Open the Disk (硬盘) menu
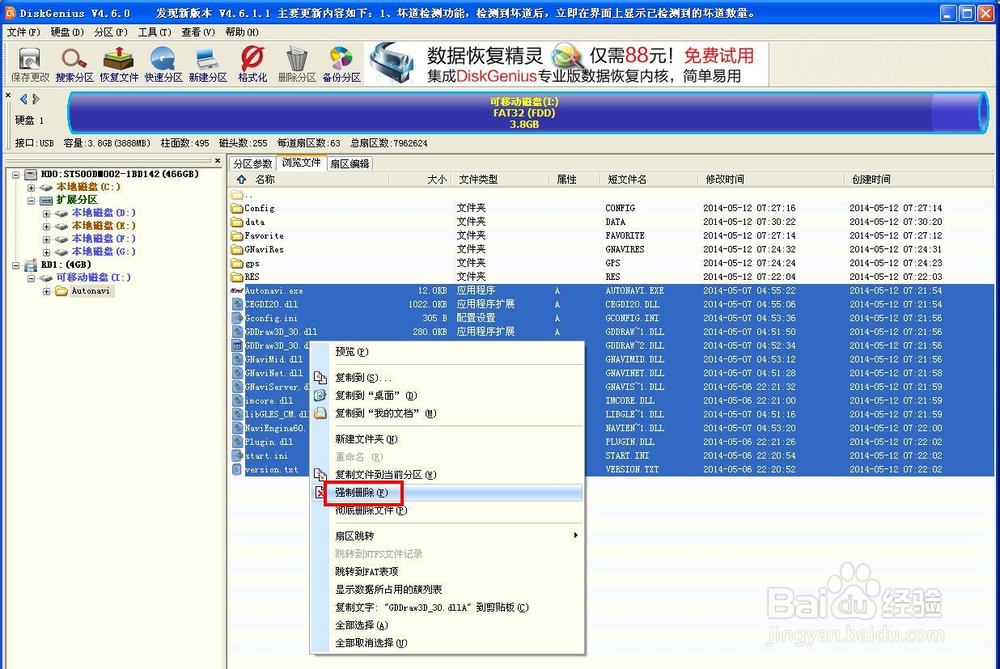The height and width of the screenshot is (669, 1000). [x=67, y=32]
